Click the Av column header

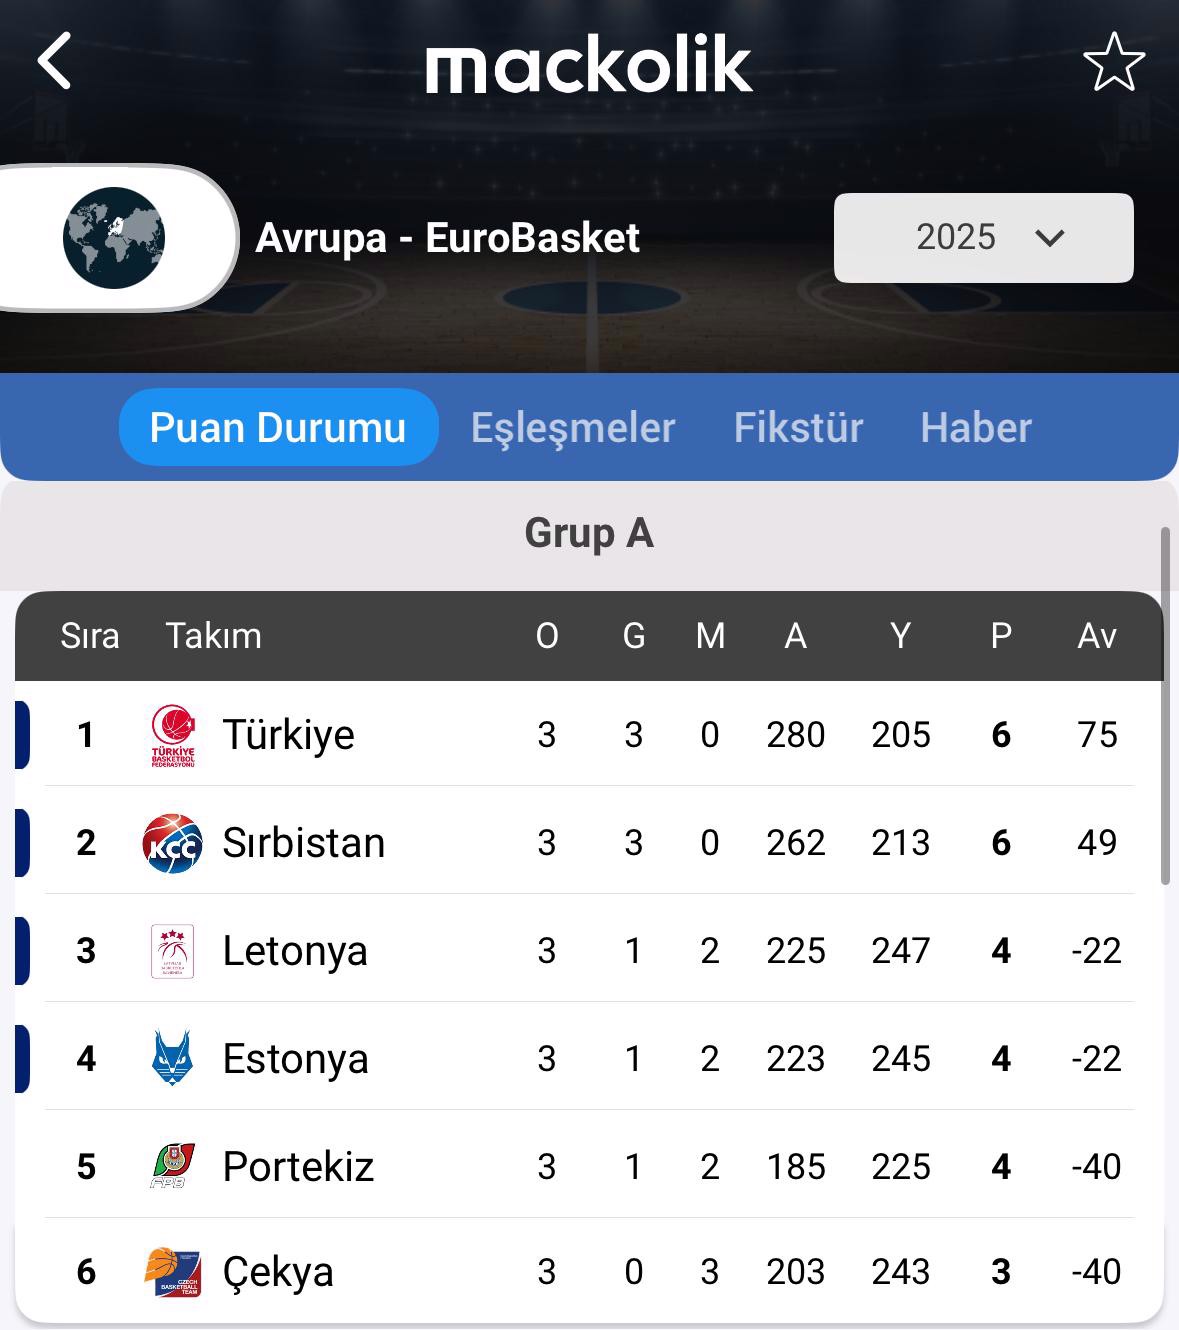[x=1097, y=636]
